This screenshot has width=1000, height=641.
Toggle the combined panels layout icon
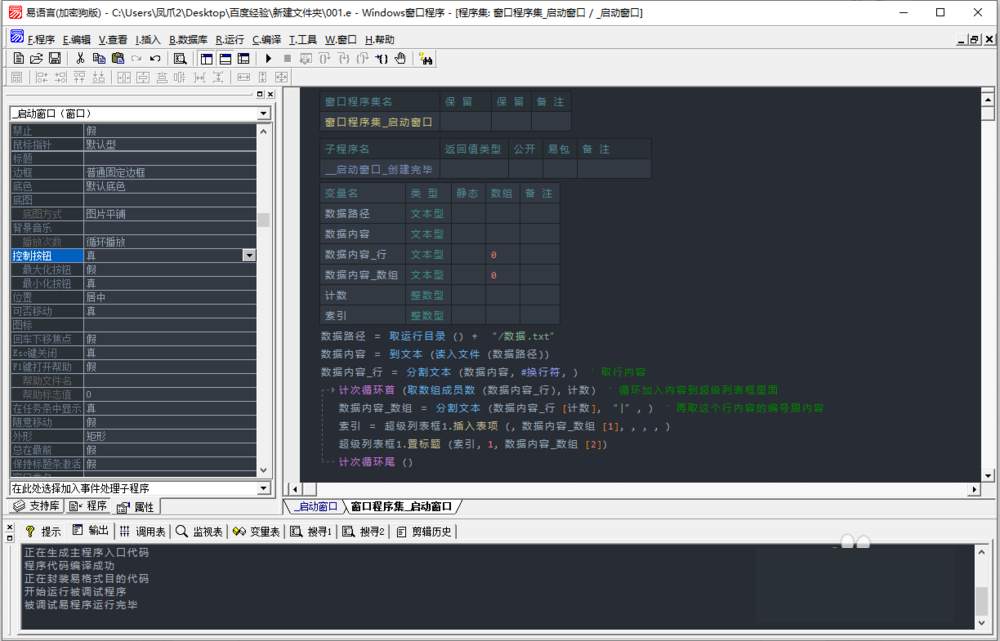coord(244,59)
